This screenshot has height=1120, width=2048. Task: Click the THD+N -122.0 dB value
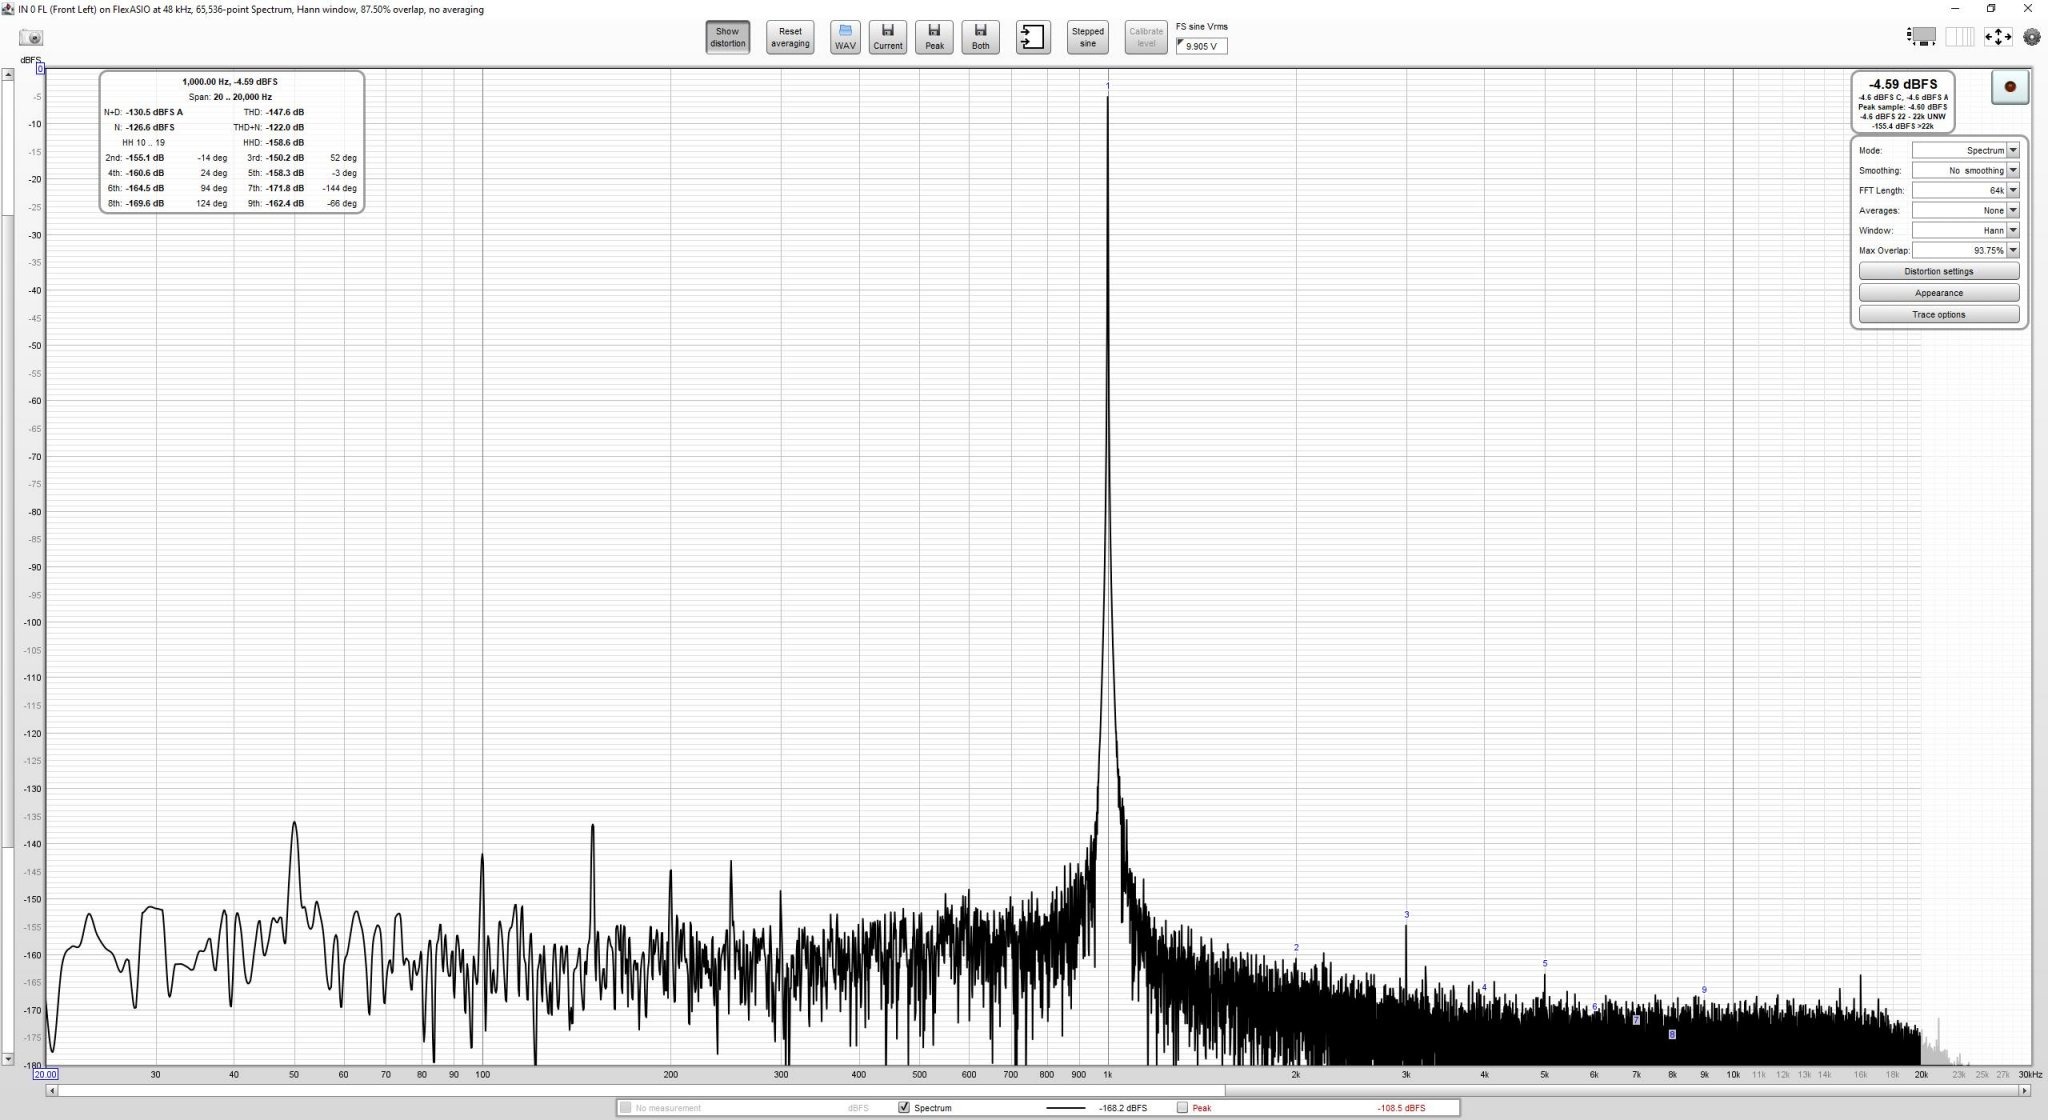(x=285, y=127)
